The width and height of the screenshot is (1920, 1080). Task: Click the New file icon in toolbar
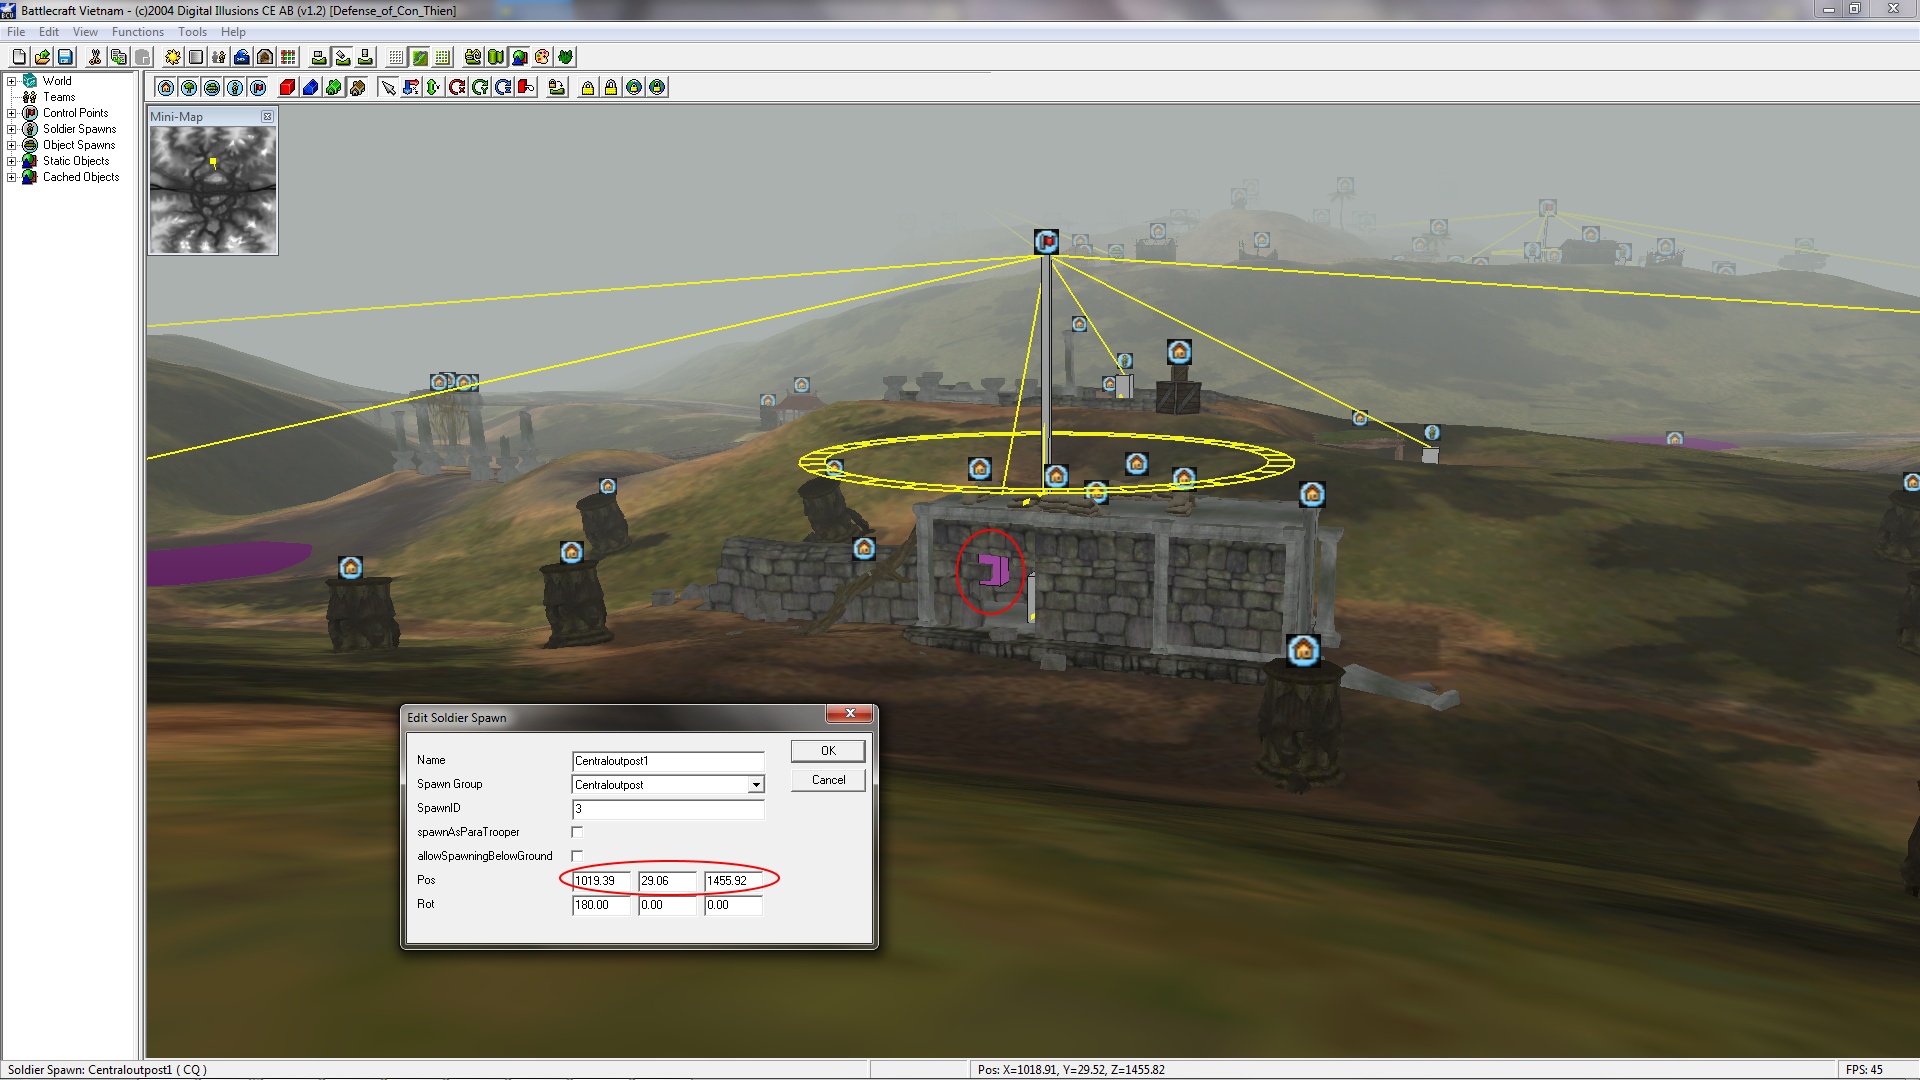pyautogui.click(x=19, y=57)
